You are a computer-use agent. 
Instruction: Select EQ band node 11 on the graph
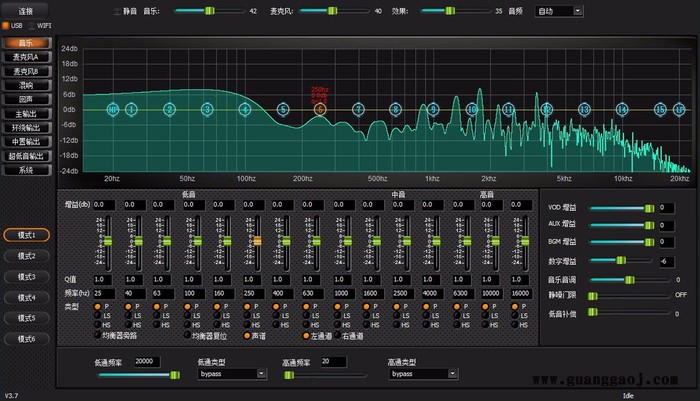508,109
